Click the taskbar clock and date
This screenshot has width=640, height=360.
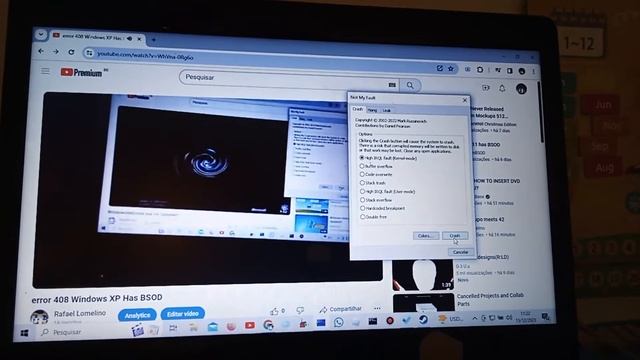click(525, 317)
